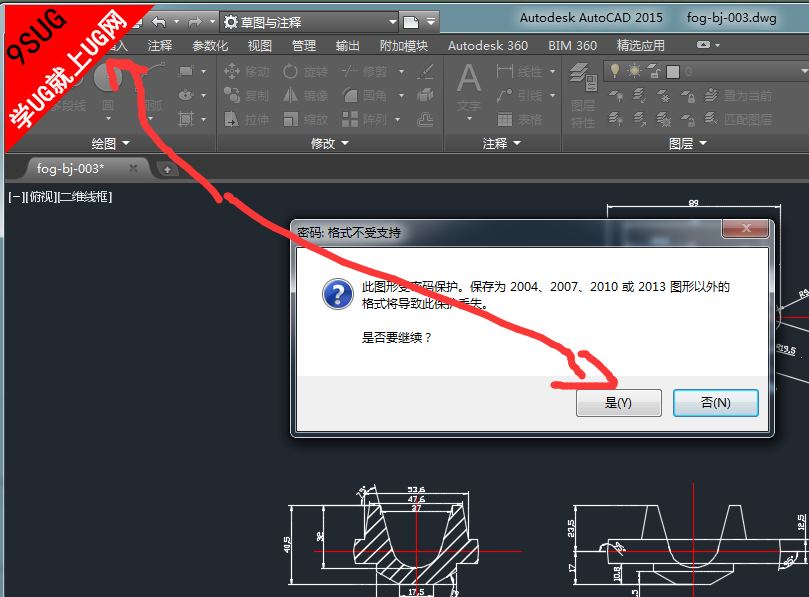Click the Thaw All Layers icon
This screenshot has height=597, width=809.
(664, 120)
